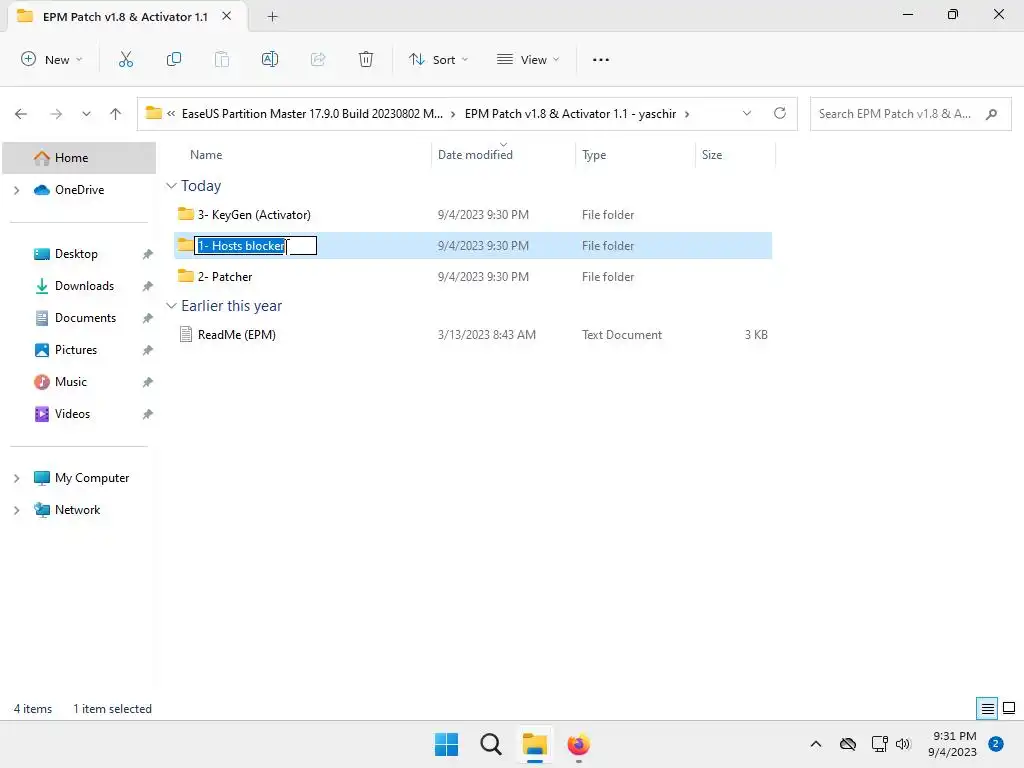
Task: Unpin Downloads using its pin icon
Action: (148, 286)
